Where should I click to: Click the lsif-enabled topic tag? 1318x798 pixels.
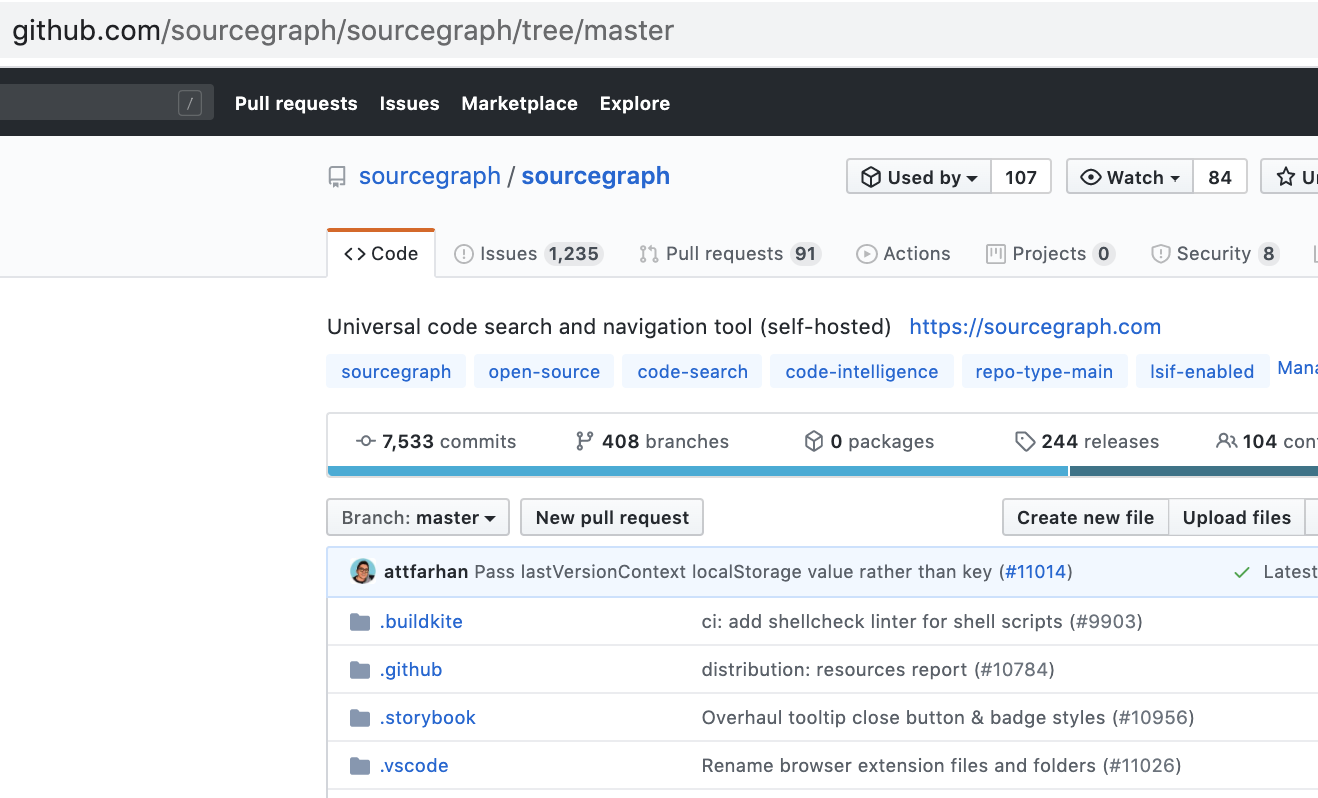(1202, 371)
